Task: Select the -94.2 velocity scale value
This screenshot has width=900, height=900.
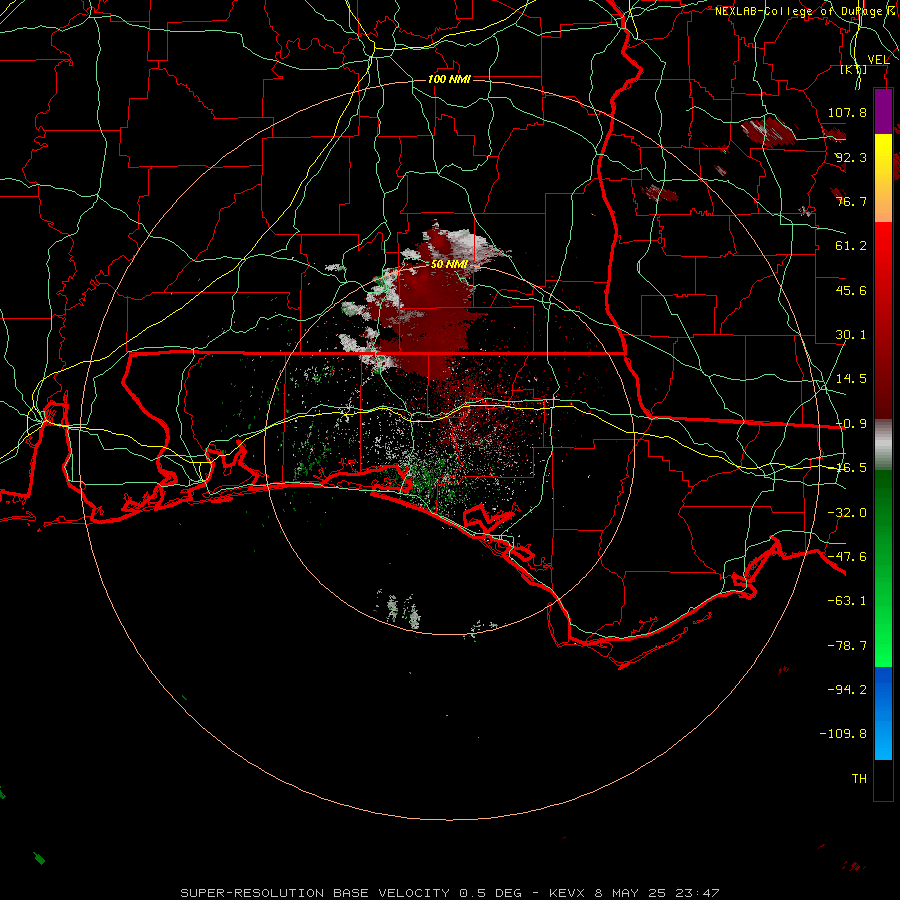Action: coord(847,690)
